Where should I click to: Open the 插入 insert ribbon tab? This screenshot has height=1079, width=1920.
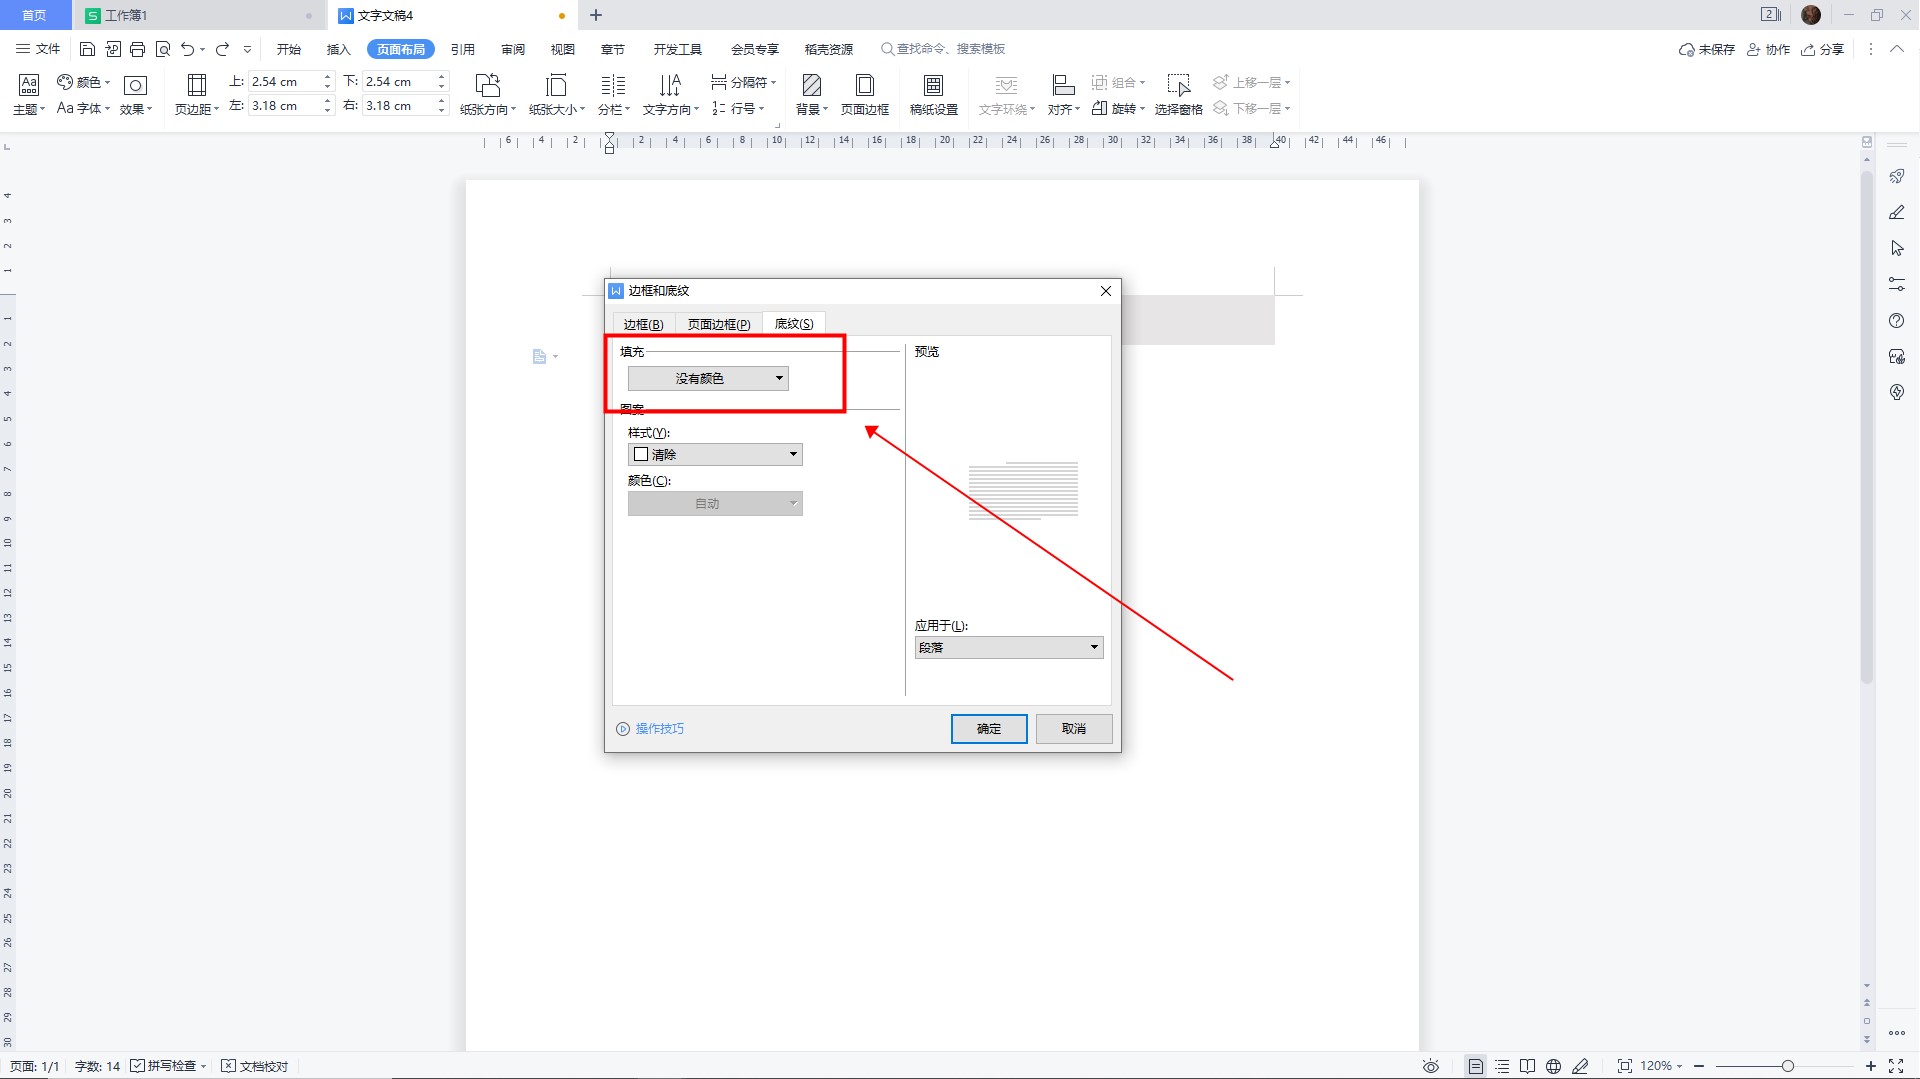(338, 49)
